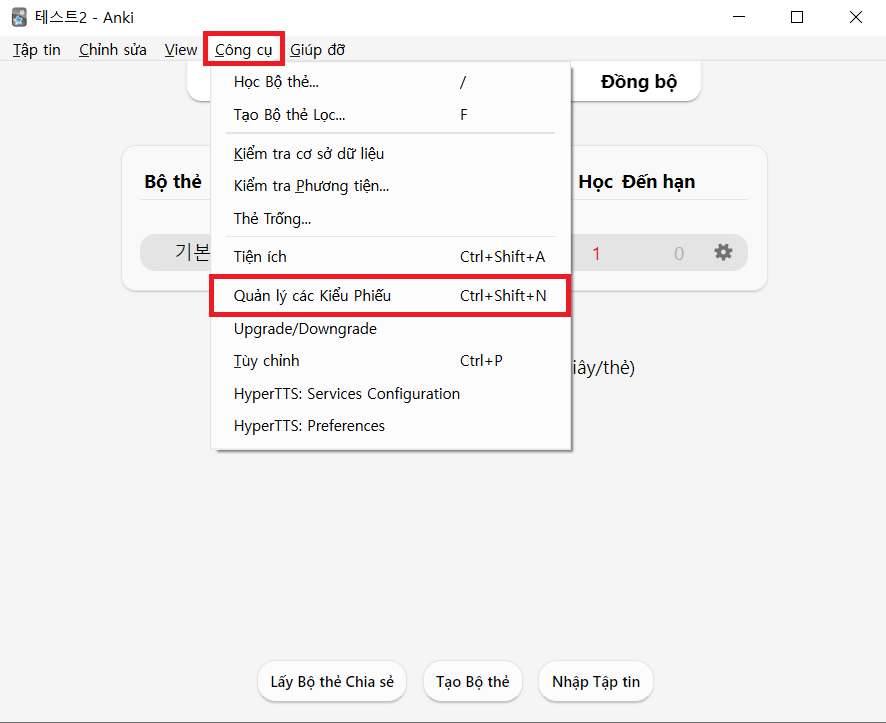Maximize the Anki window
This screenshot has width=886, height=723.
tap(797, 17)
